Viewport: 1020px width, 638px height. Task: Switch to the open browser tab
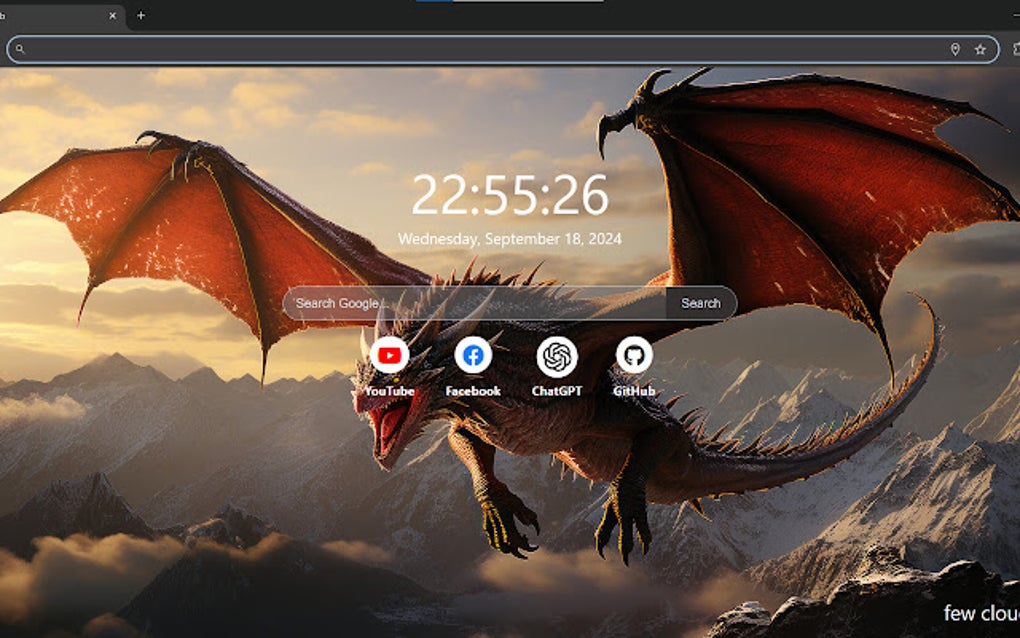pos(55,16)
